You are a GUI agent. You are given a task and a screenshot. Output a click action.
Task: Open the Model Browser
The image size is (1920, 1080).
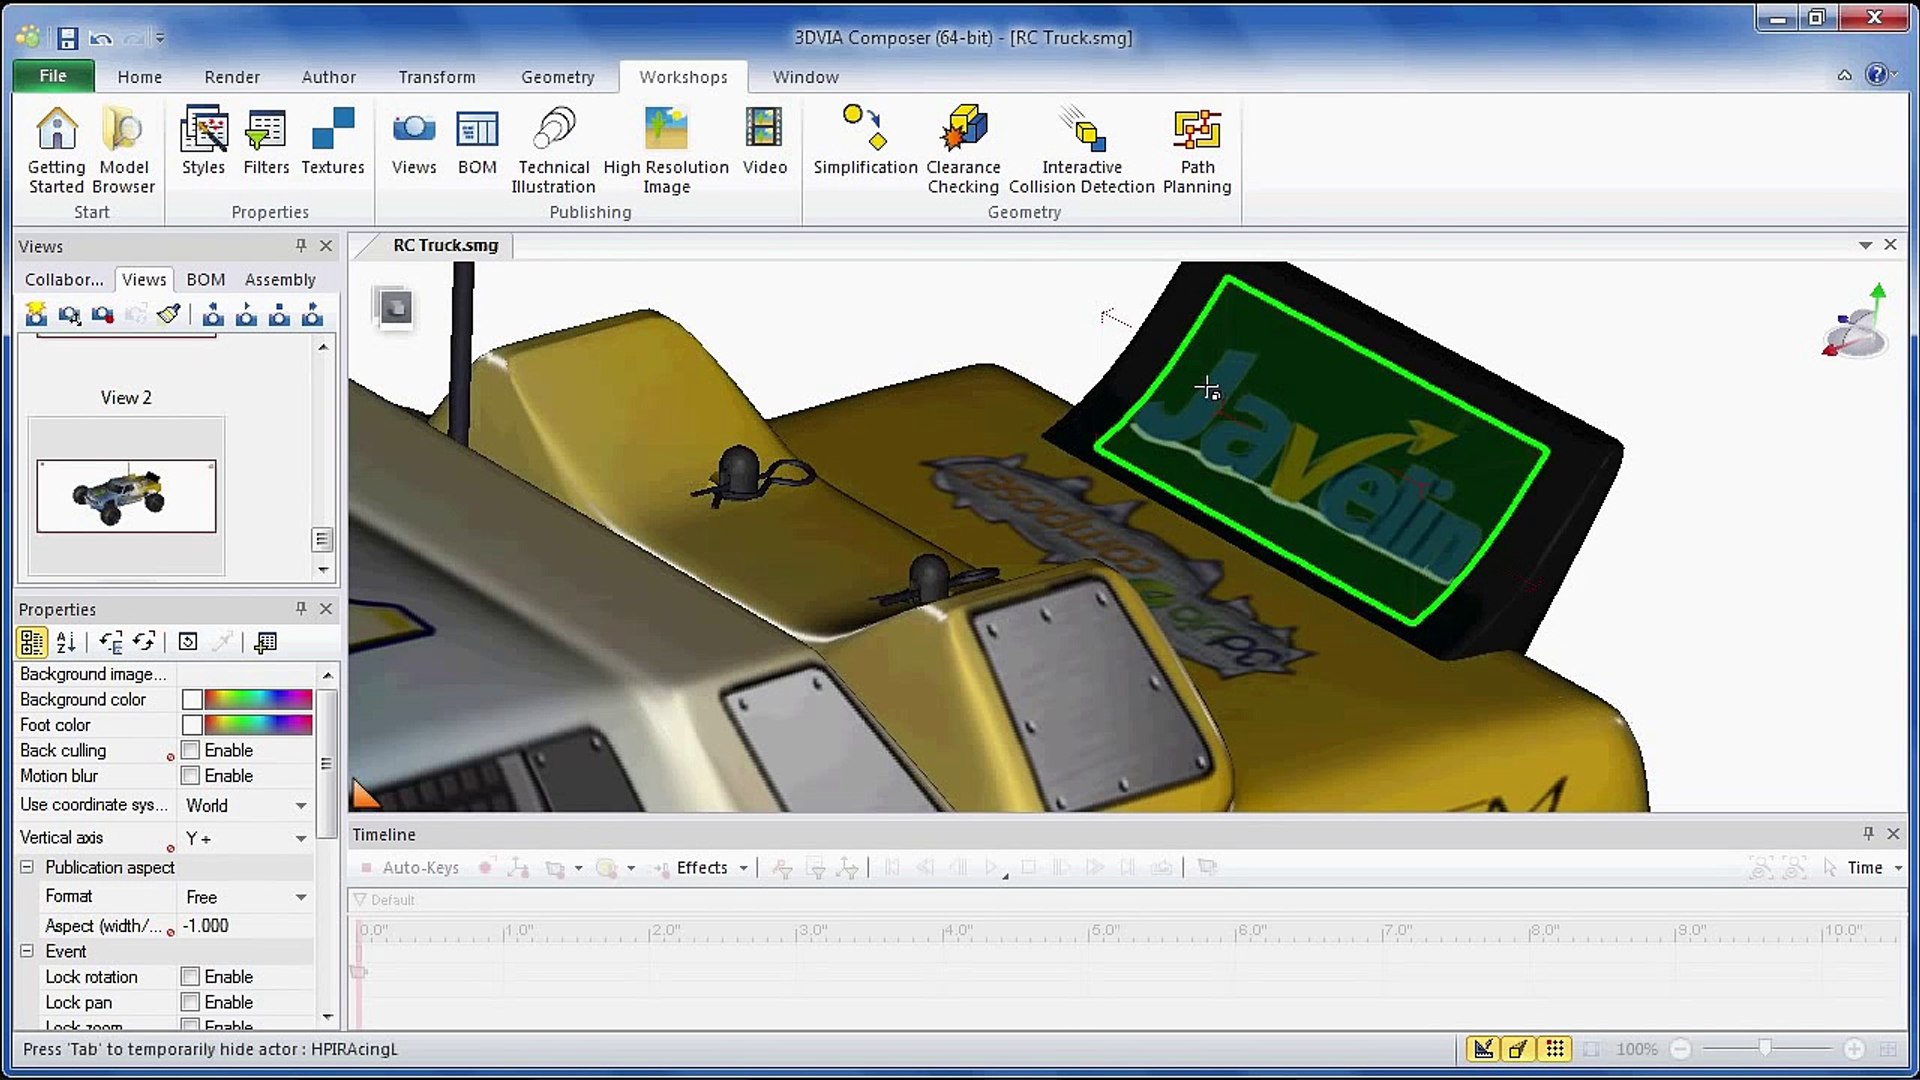point(124,150)
